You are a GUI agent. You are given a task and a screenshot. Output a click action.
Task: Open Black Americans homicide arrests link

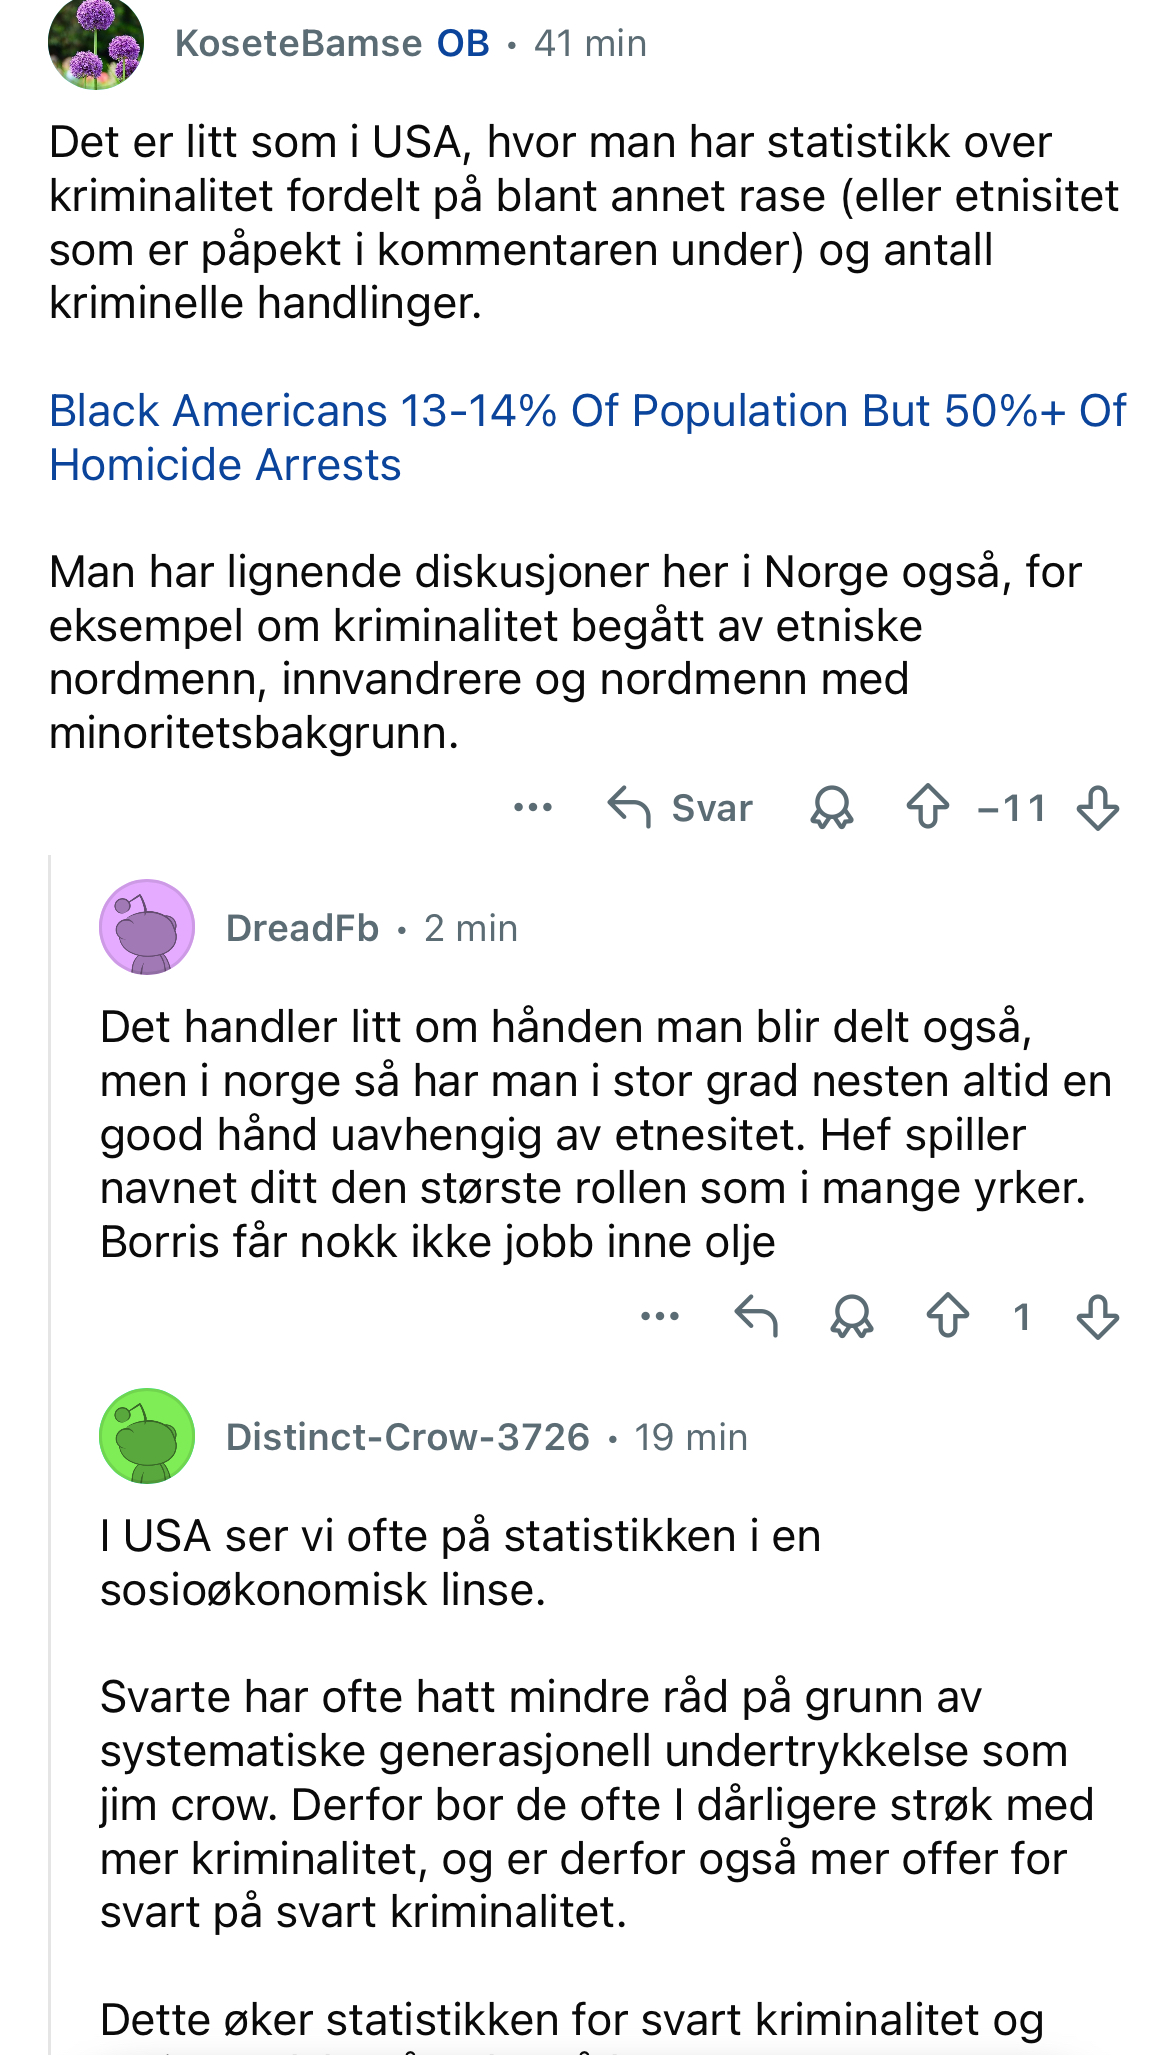[x=588, y=438]
